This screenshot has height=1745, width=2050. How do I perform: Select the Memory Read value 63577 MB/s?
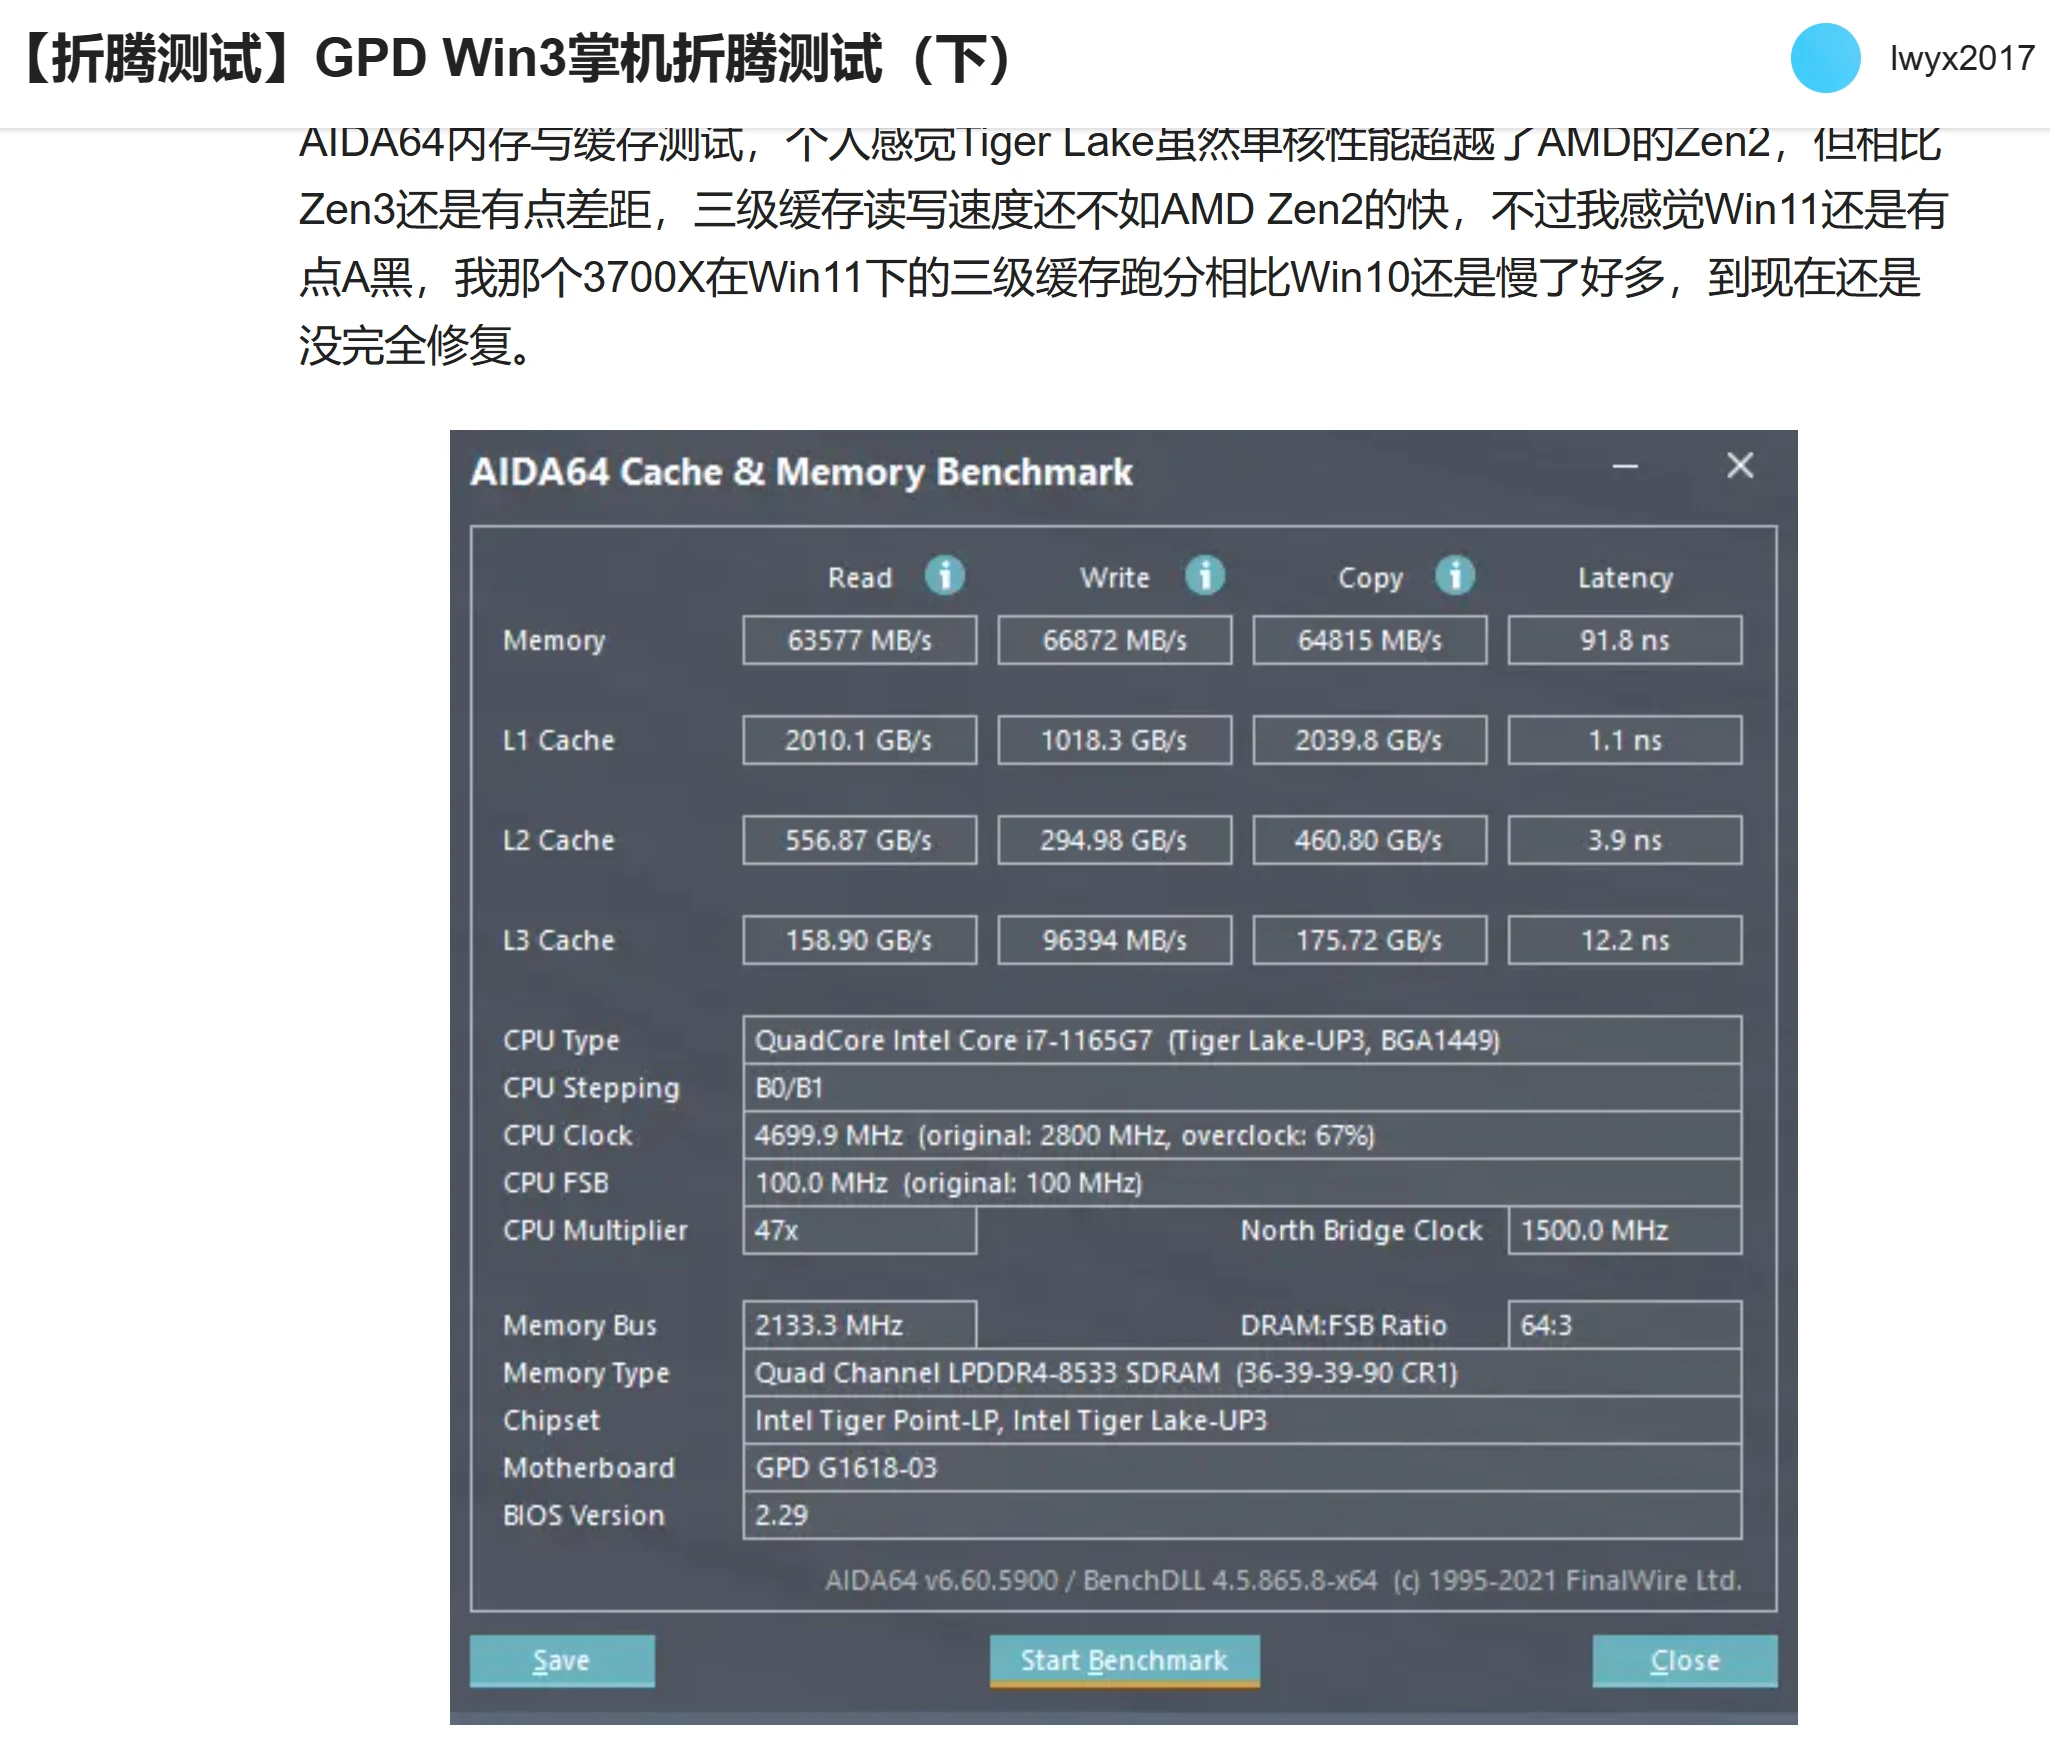coord(860,640)
